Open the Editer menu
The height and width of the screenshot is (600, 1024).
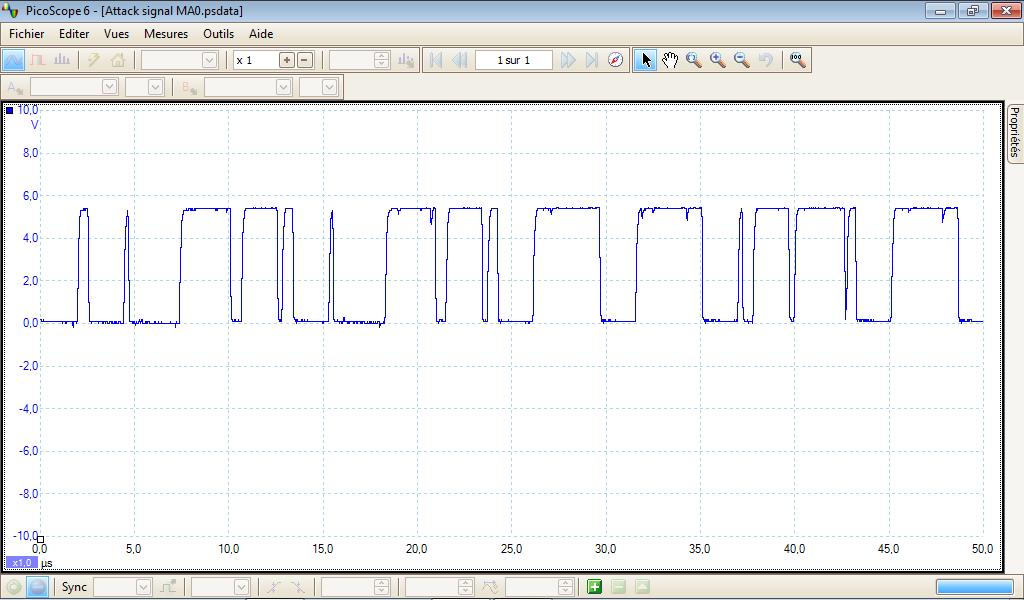[74, 34]
